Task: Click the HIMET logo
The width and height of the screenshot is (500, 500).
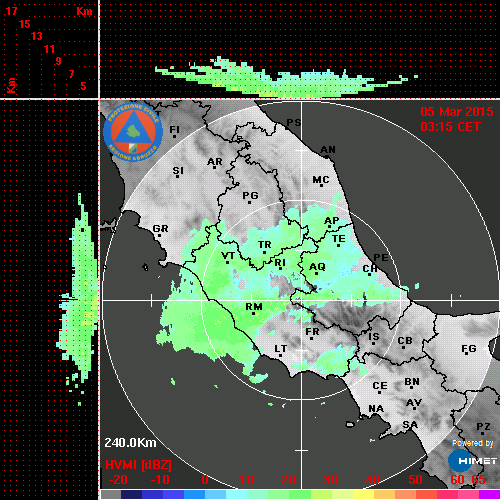Action: (472, 461)
